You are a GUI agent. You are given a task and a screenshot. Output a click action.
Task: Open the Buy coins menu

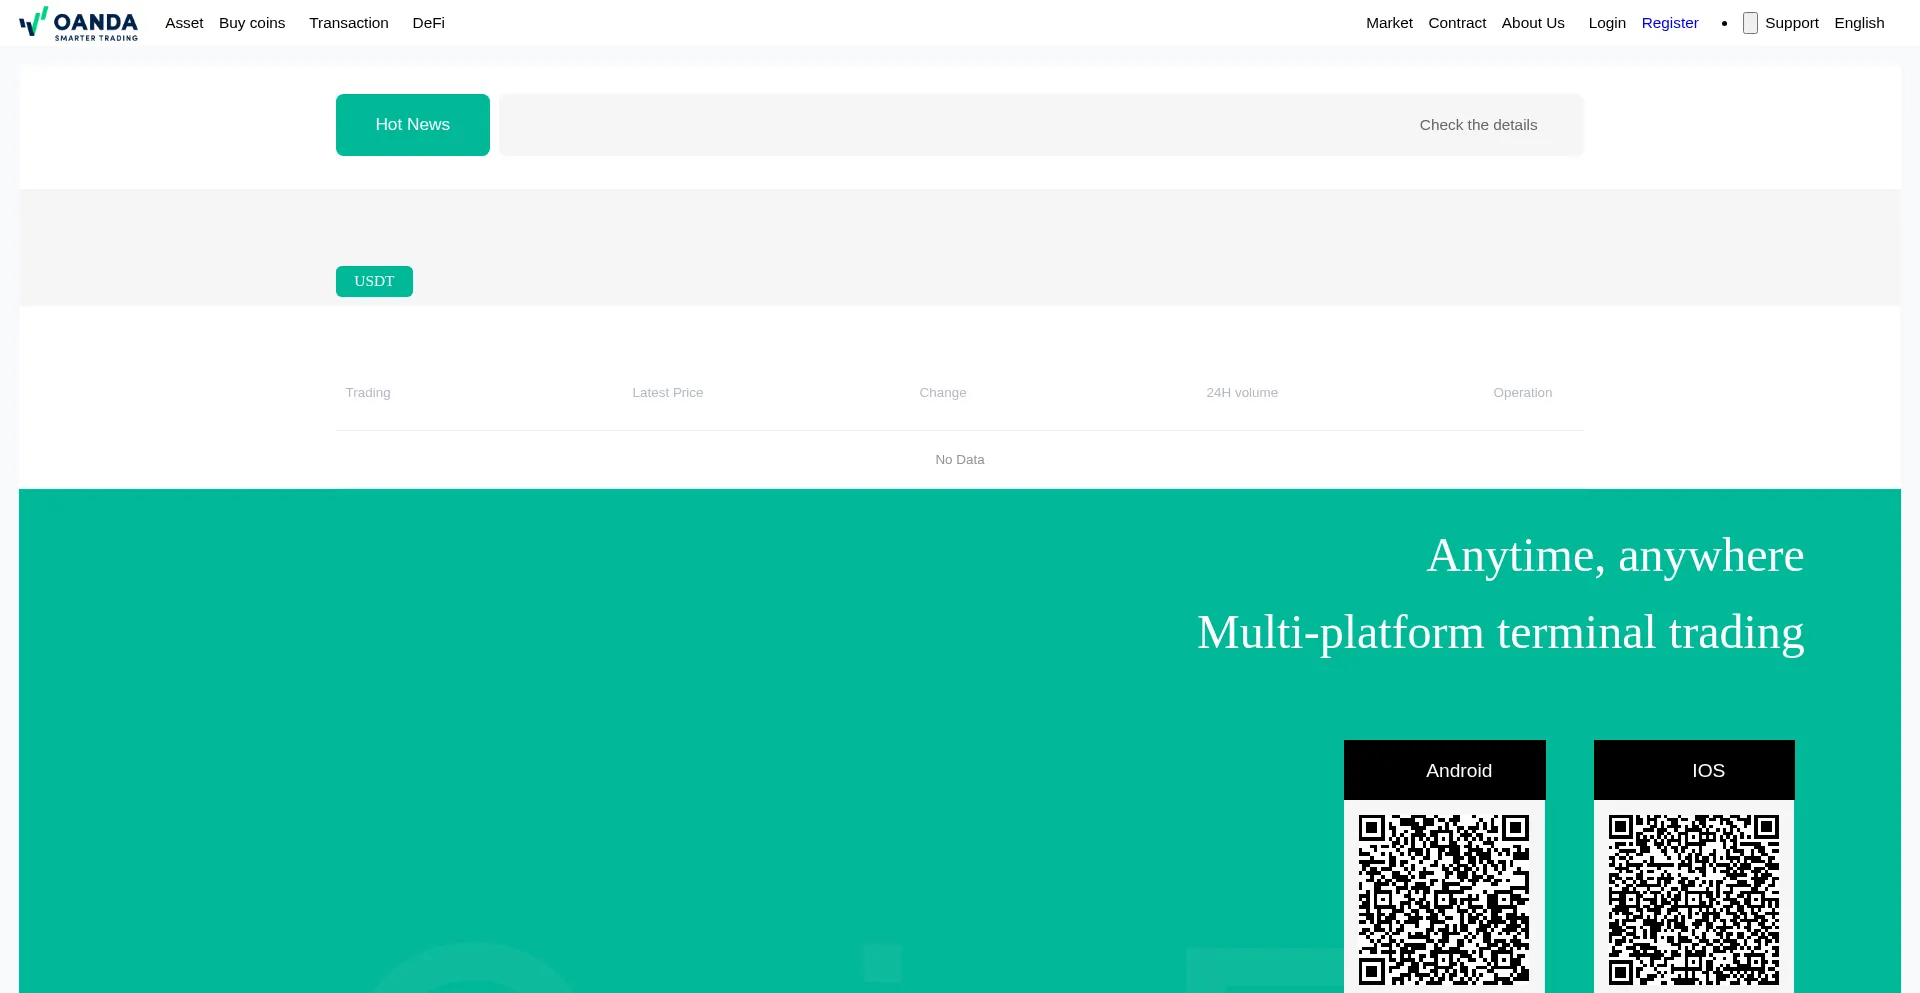coord(252,23)
